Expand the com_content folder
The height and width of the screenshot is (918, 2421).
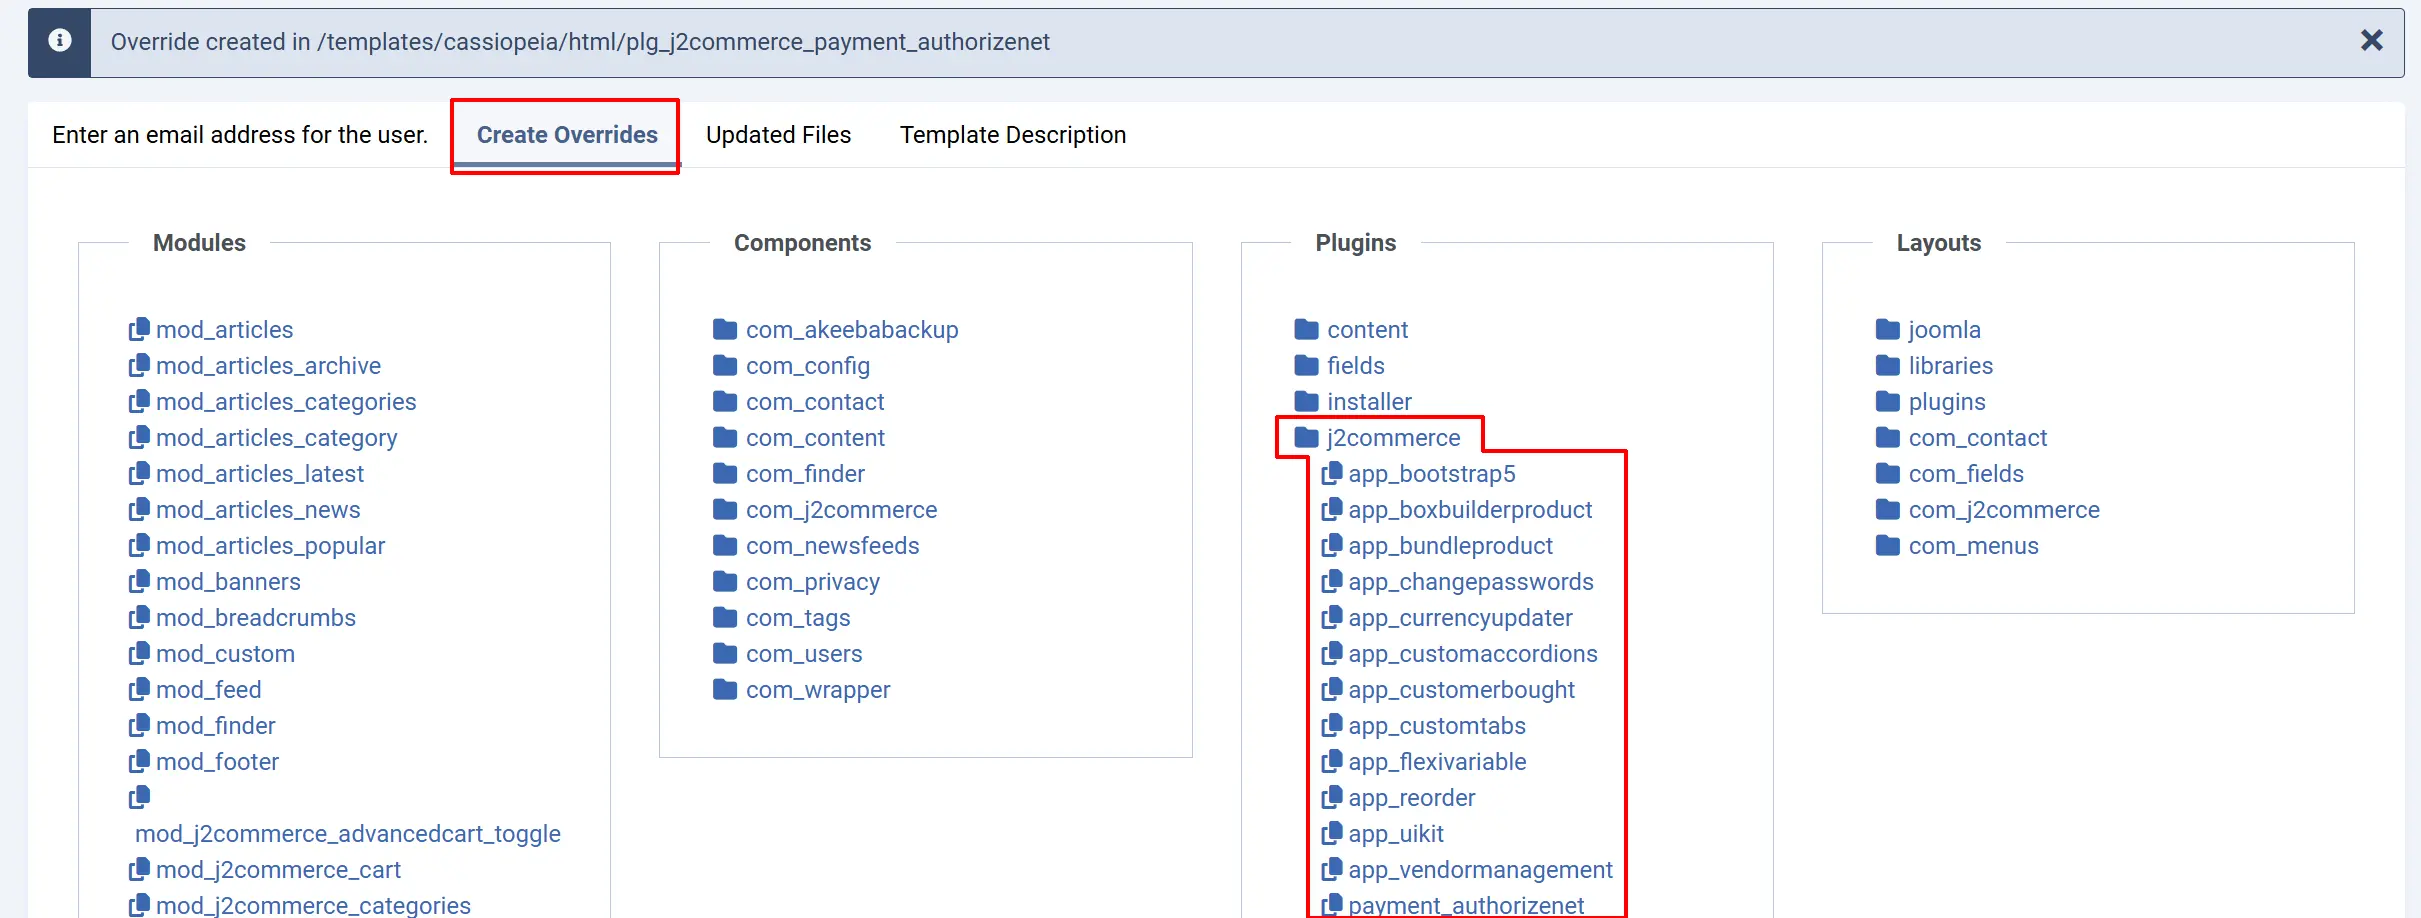coord(798,437)
